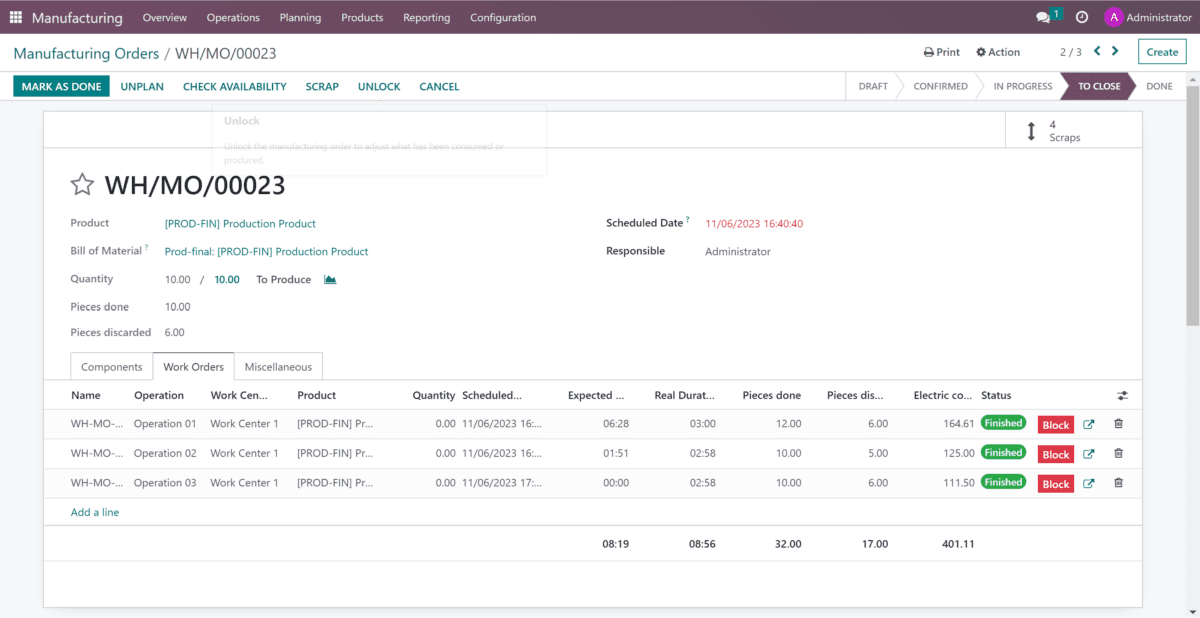1200x618 pixels.
Task: Click the forecast graph icon beside Quantity
Action: click(x=330, y=279)
